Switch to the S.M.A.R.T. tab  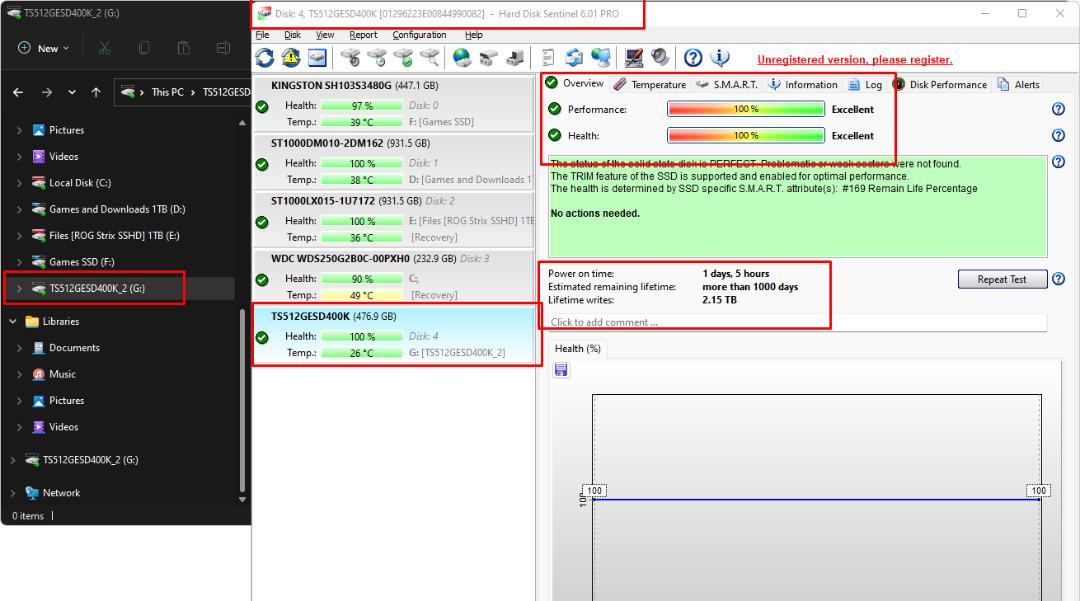point(727,84)
